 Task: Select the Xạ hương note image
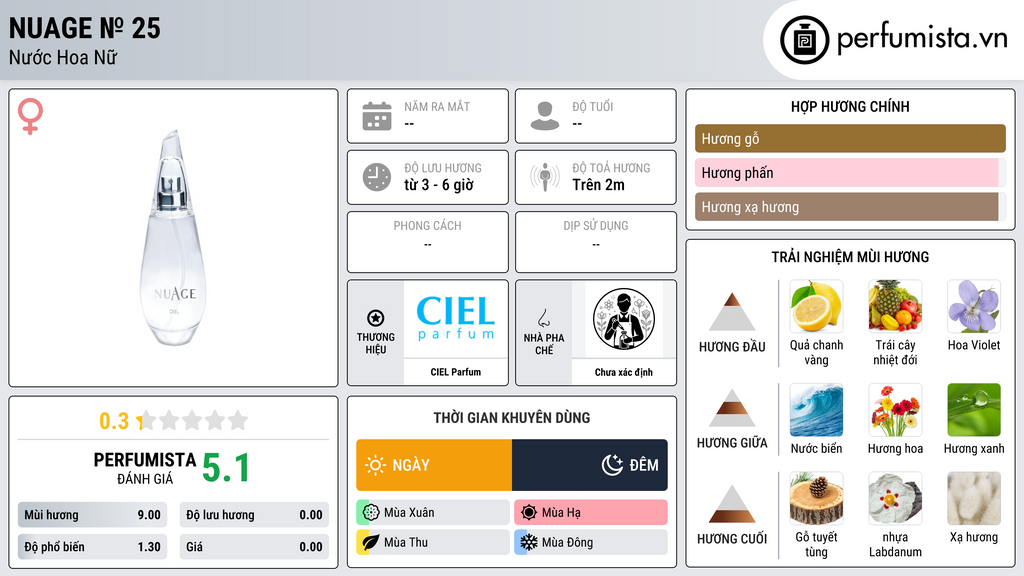point(974,499)
